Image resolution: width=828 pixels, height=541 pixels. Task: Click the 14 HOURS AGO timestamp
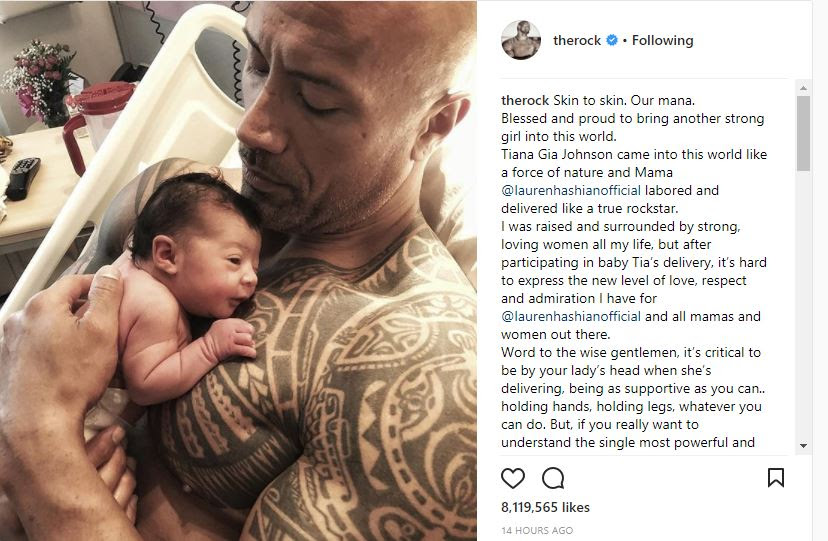537,530
